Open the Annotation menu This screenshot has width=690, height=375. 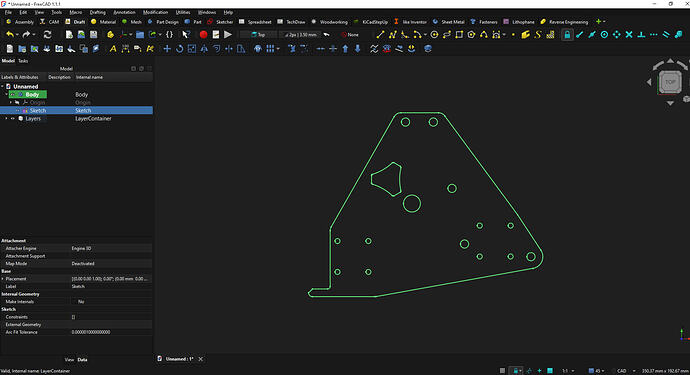click(125, 12)
